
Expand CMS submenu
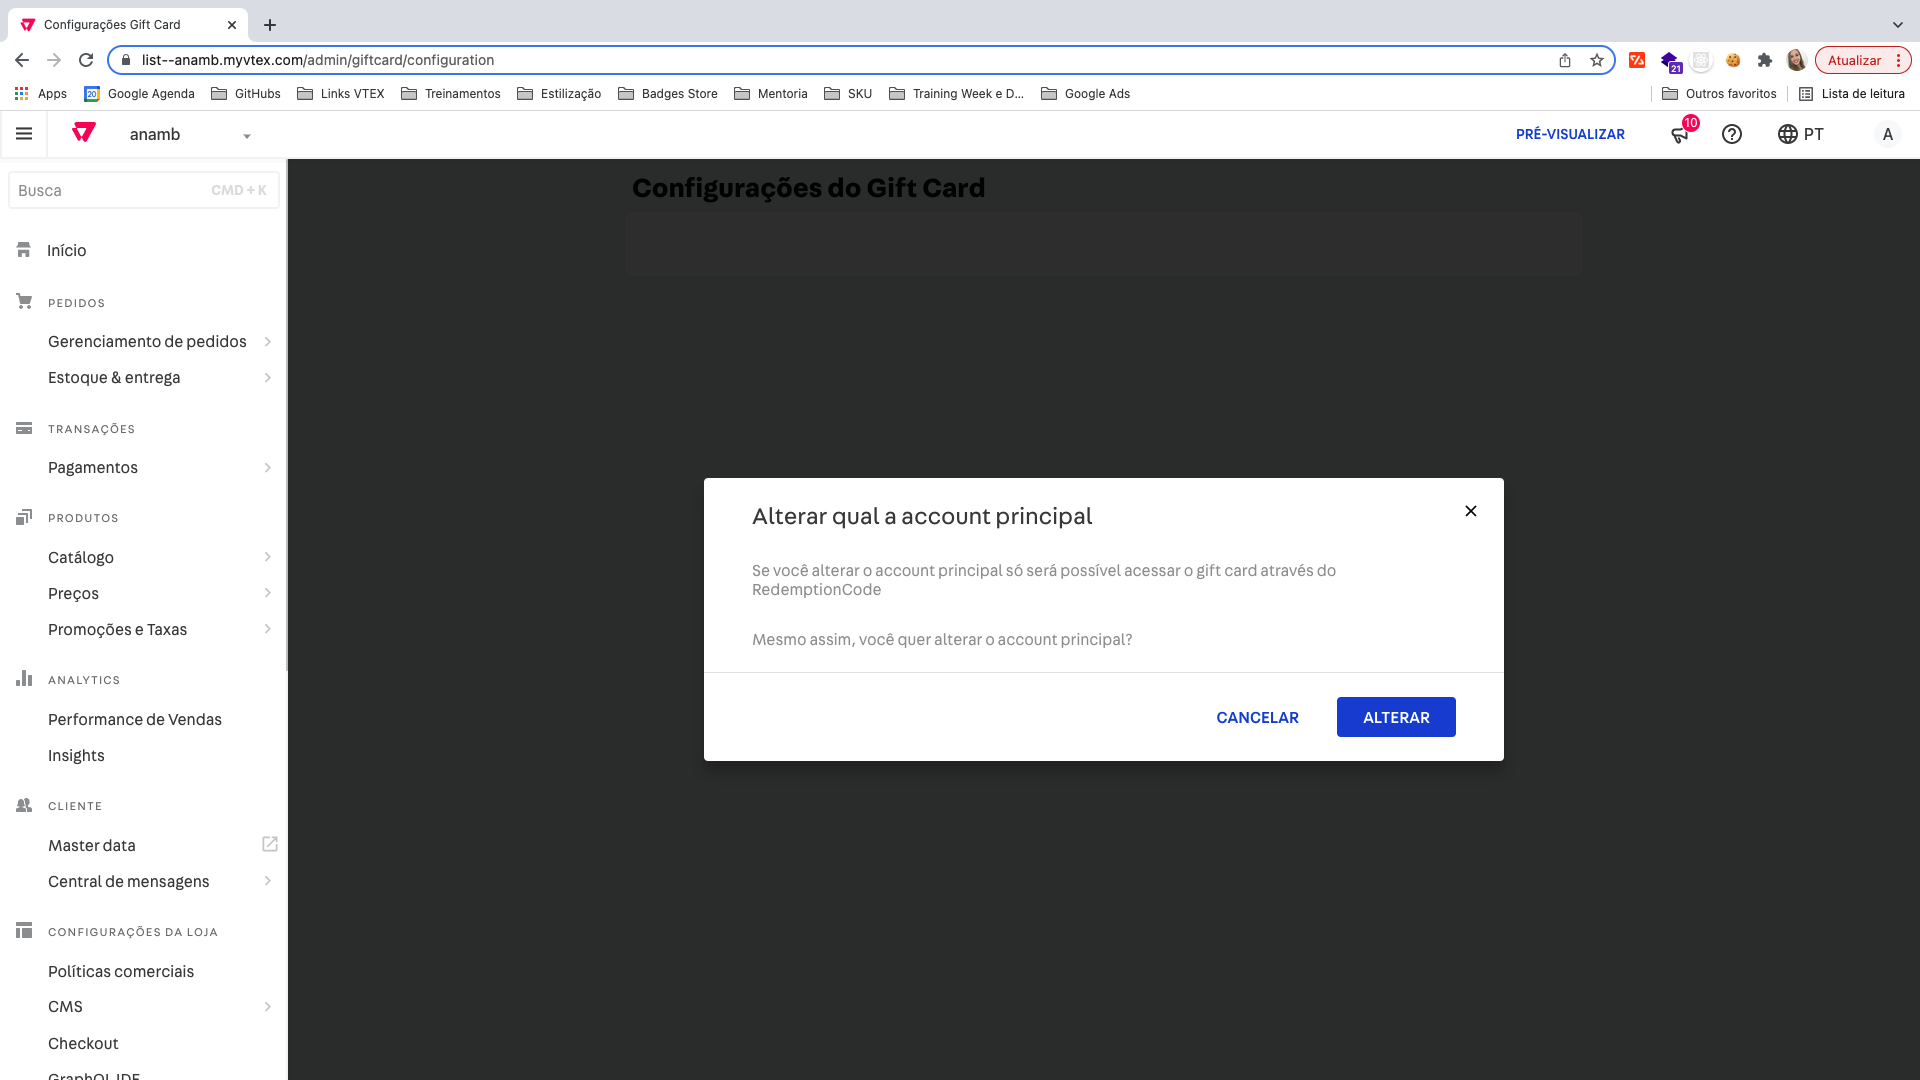[x=160, y=1006]
